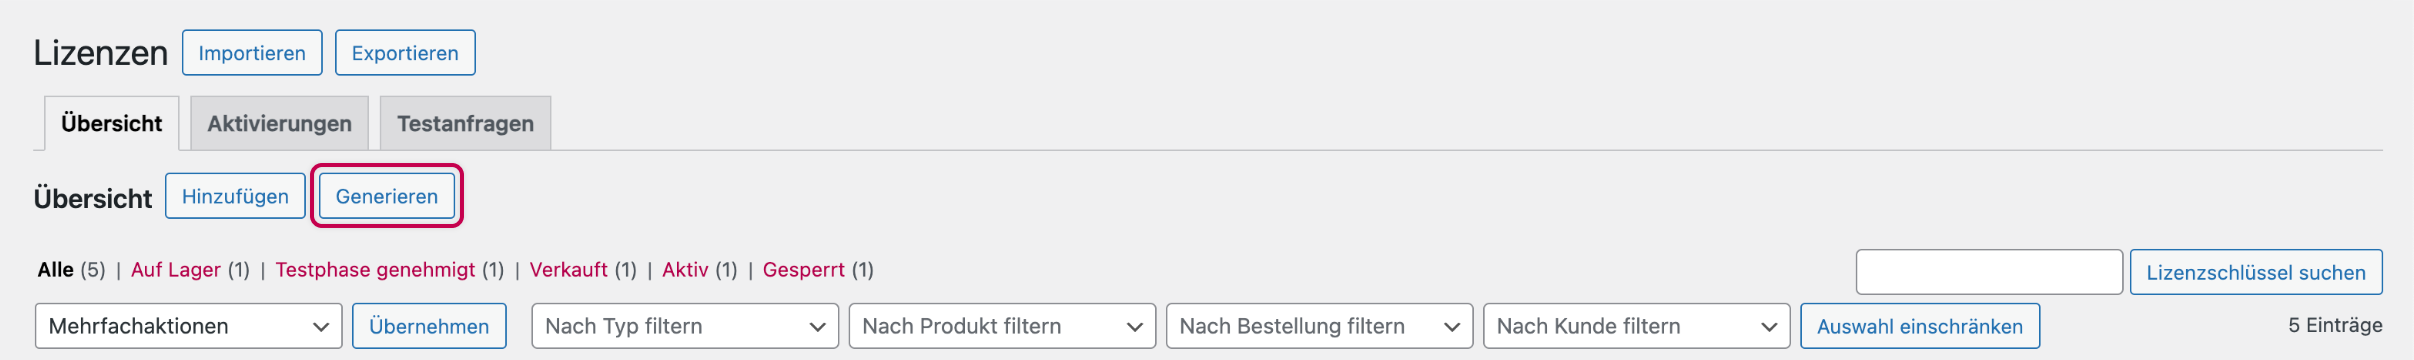Open Nach Produkt filtern dropdown
Image resolution: width=2414 pixels, height=360 pixels.
click(1002, 326)
